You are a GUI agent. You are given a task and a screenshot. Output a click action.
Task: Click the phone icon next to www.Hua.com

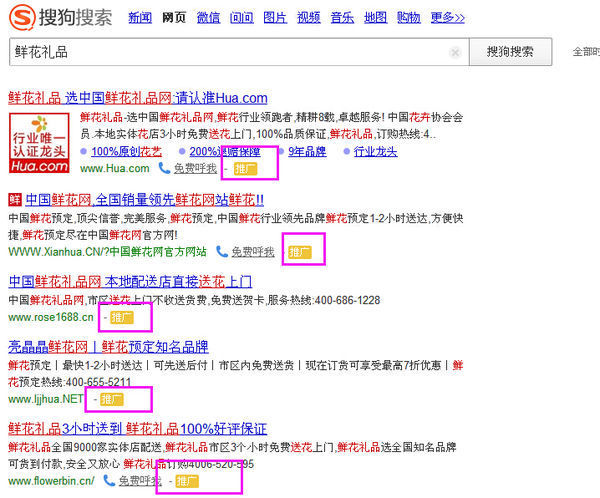pyautogui.click(x=164, y=168)
